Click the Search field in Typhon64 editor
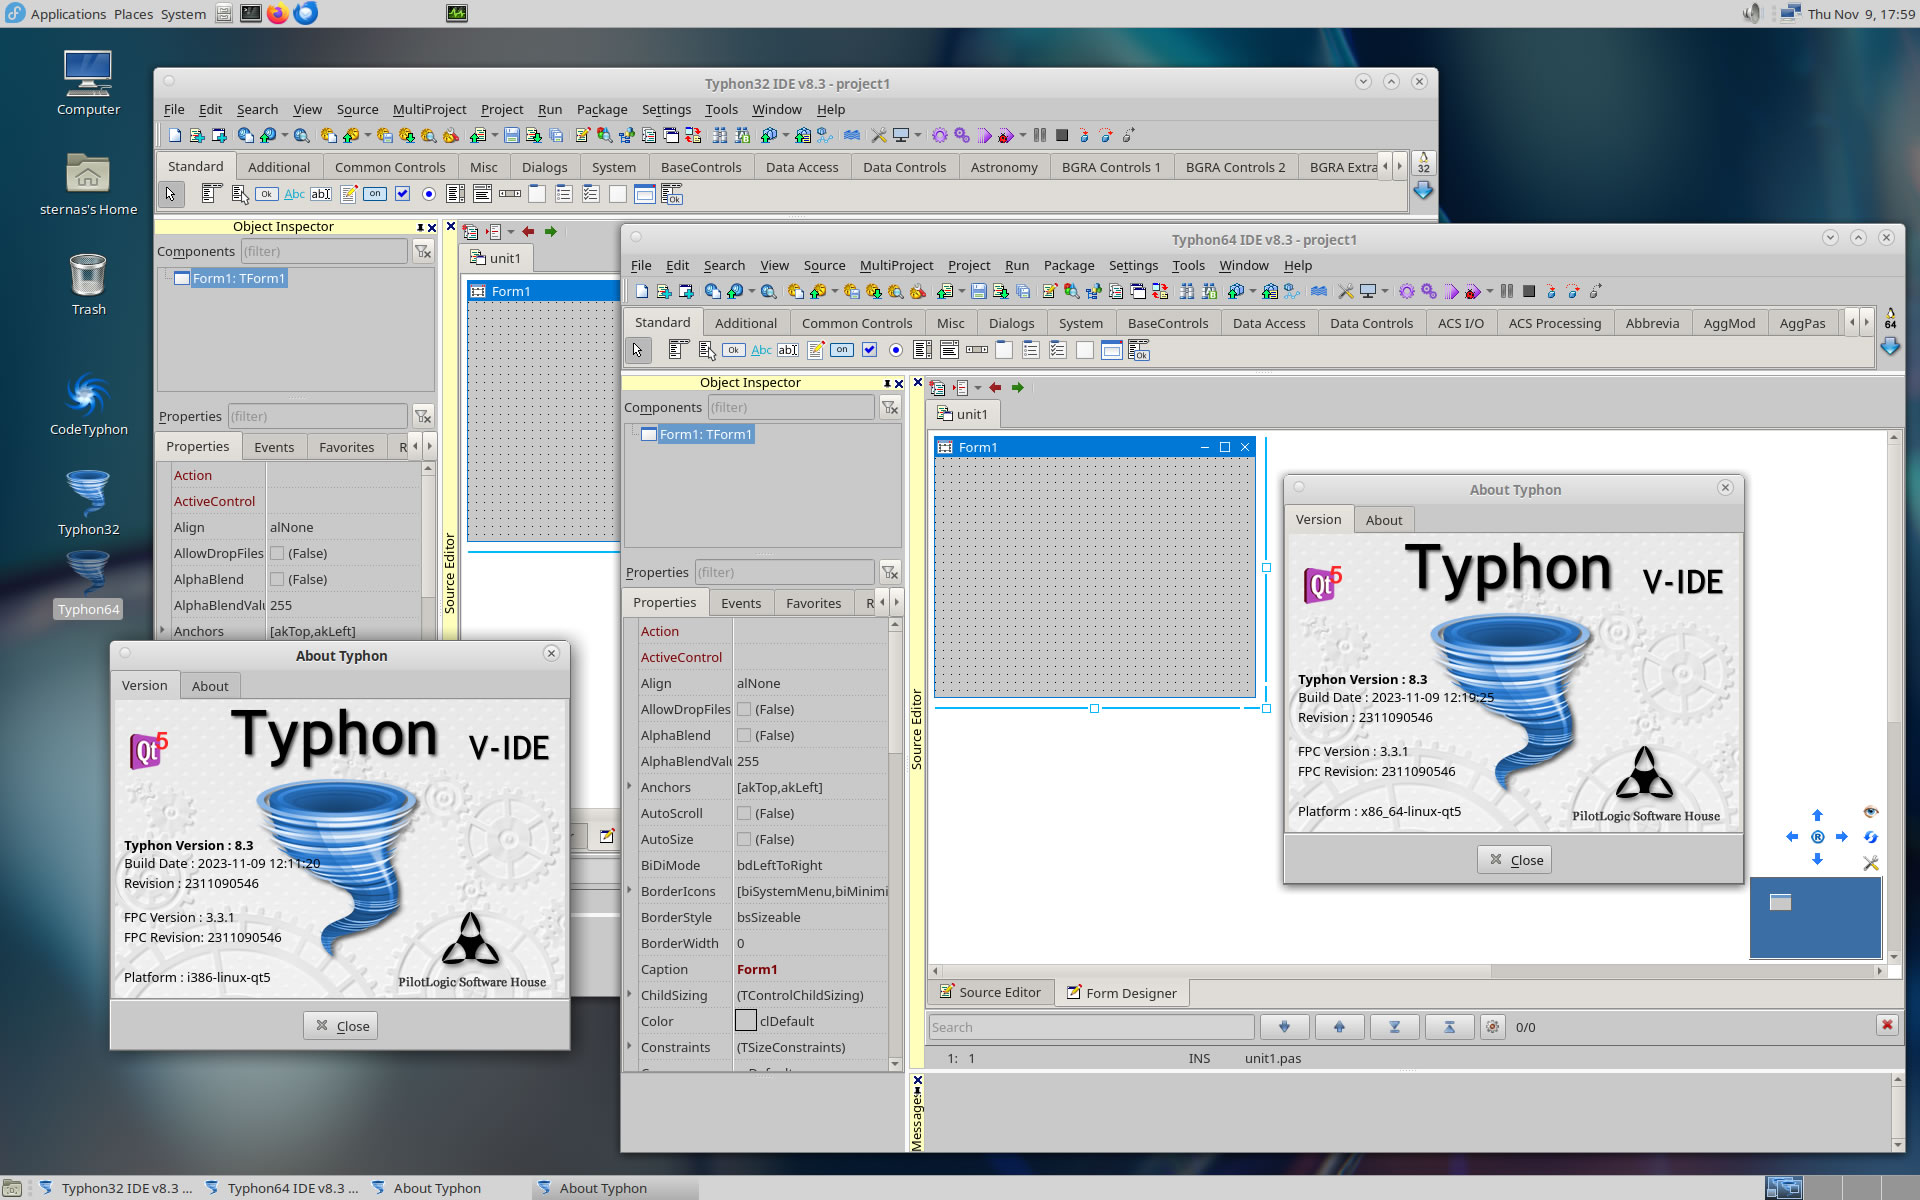The height and width of the screenshot is (1200, 1920). coord(1092,1027)
